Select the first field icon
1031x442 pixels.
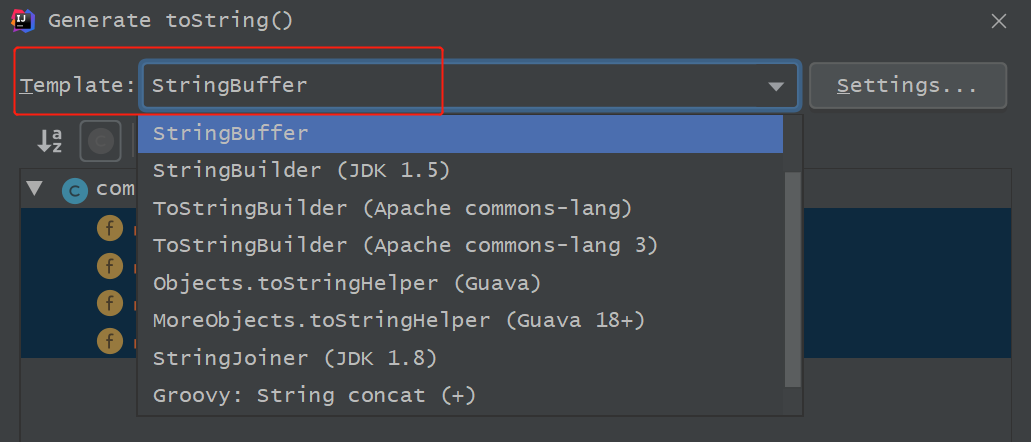pos(109,229)
